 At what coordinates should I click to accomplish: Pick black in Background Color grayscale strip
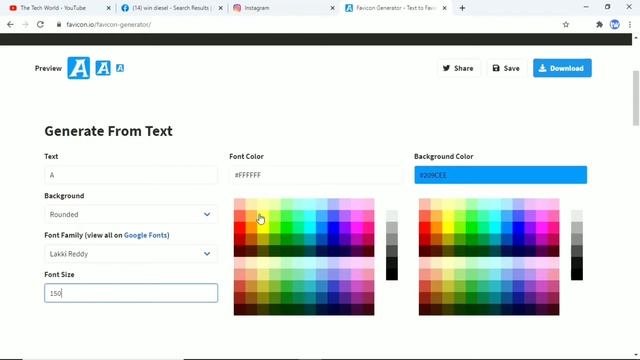577,274
